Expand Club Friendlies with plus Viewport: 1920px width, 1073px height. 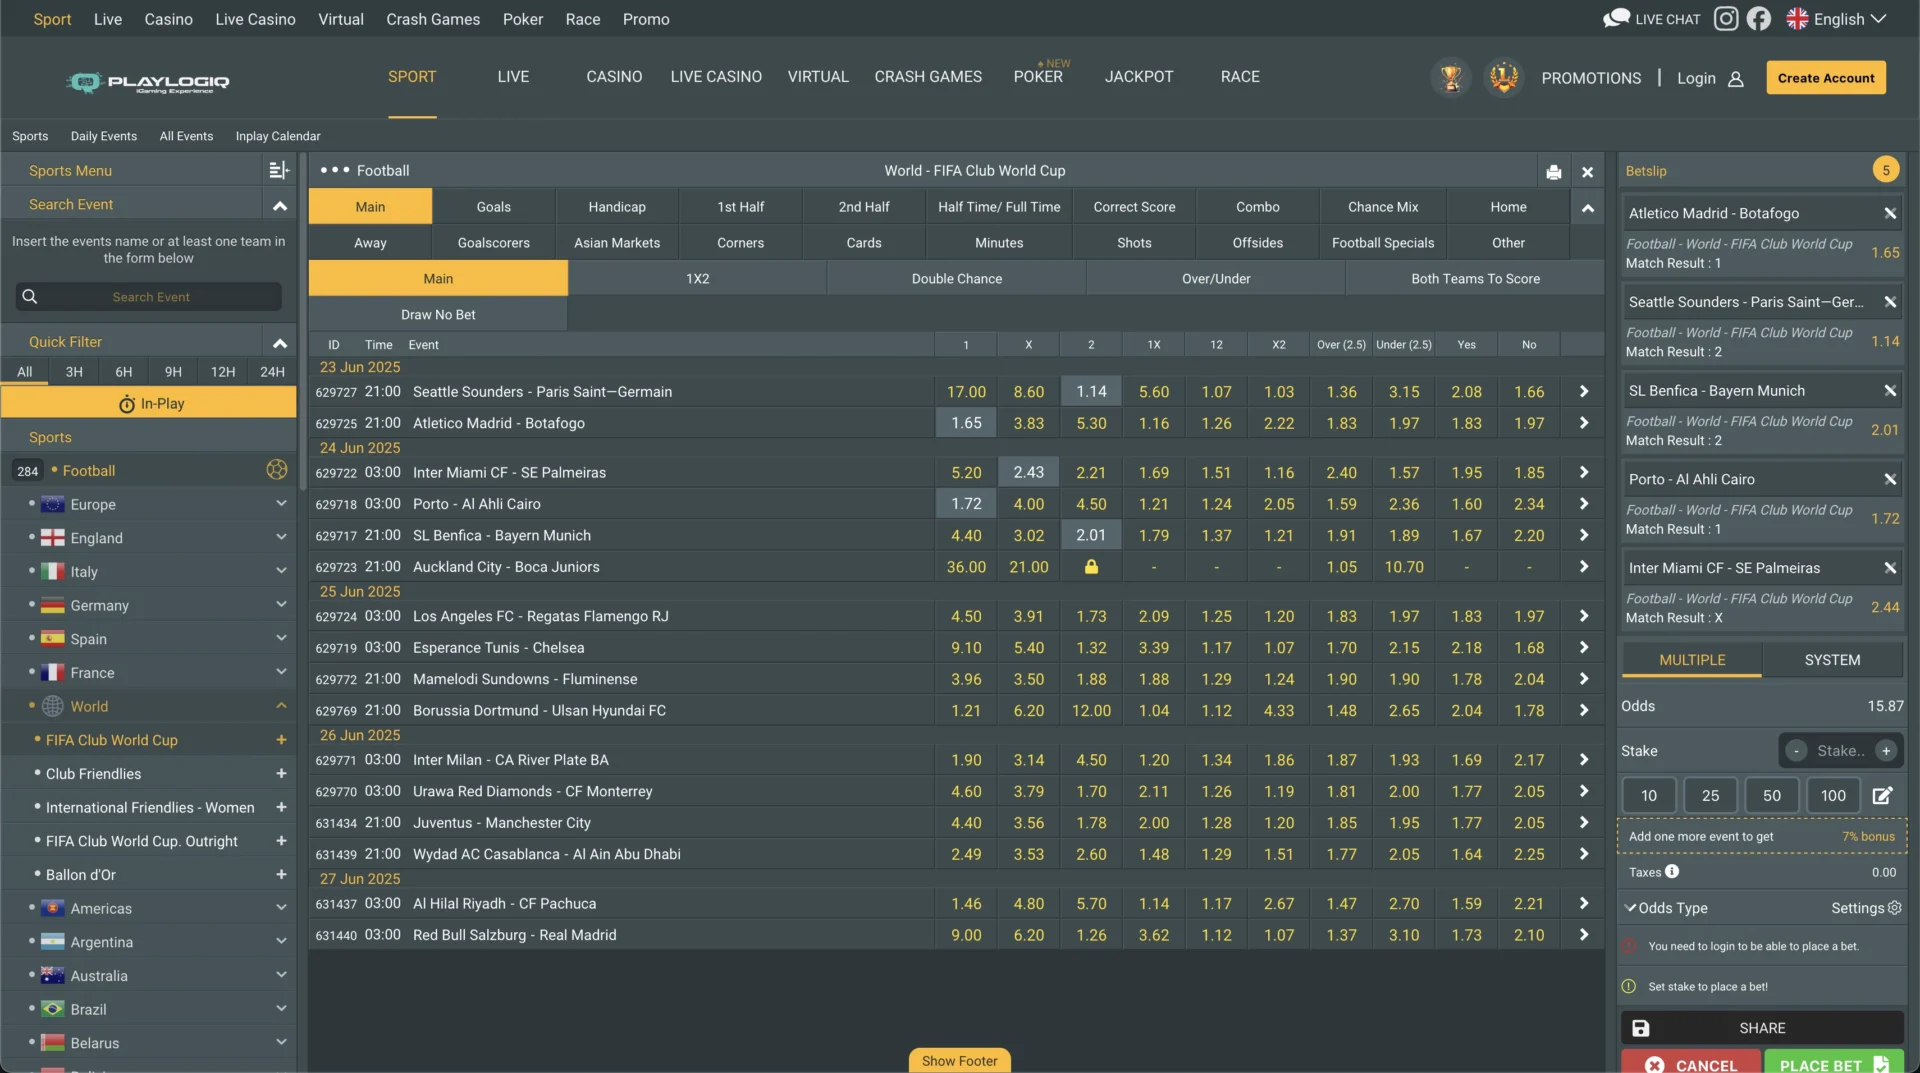click(281, 774)
